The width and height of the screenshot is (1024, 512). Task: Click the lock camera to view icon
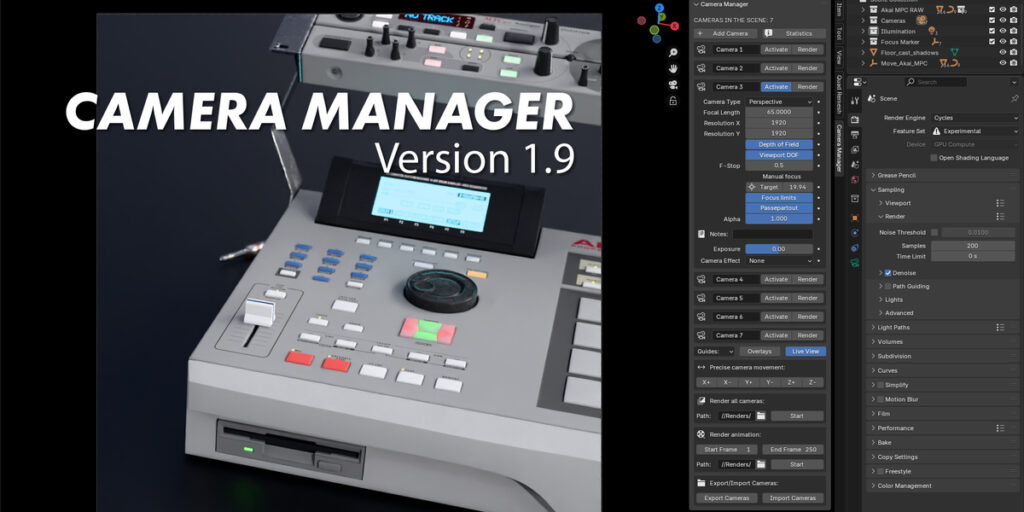point(673,101)
